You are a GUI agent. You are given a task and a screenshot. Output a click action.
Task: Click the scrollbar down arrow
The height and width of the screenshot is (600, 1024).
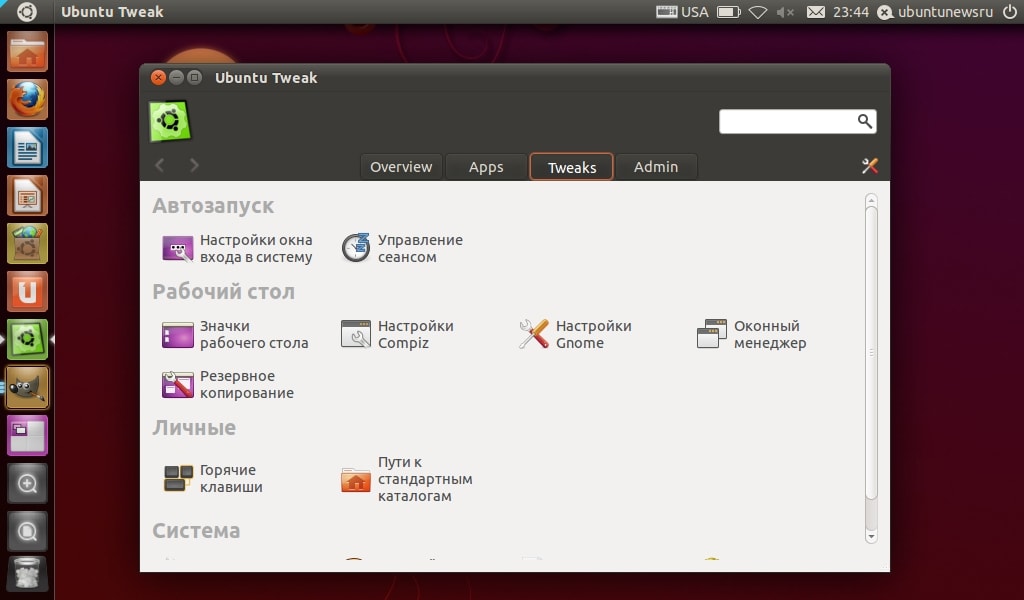click(x=871, y=537)
